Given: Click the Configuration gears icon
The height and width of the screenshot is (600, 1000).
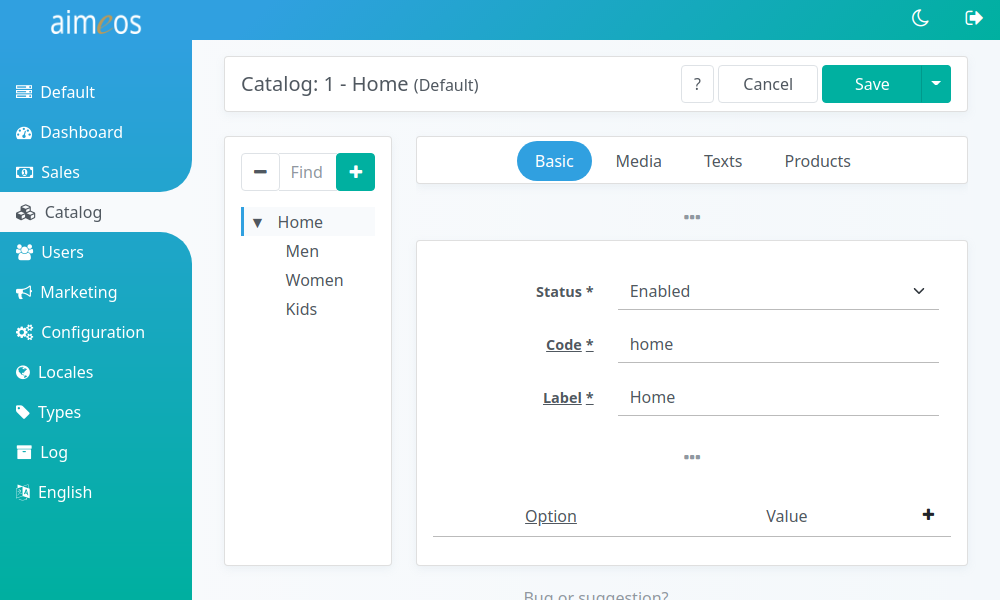Looking at the screenshot, I should (24, 332).
